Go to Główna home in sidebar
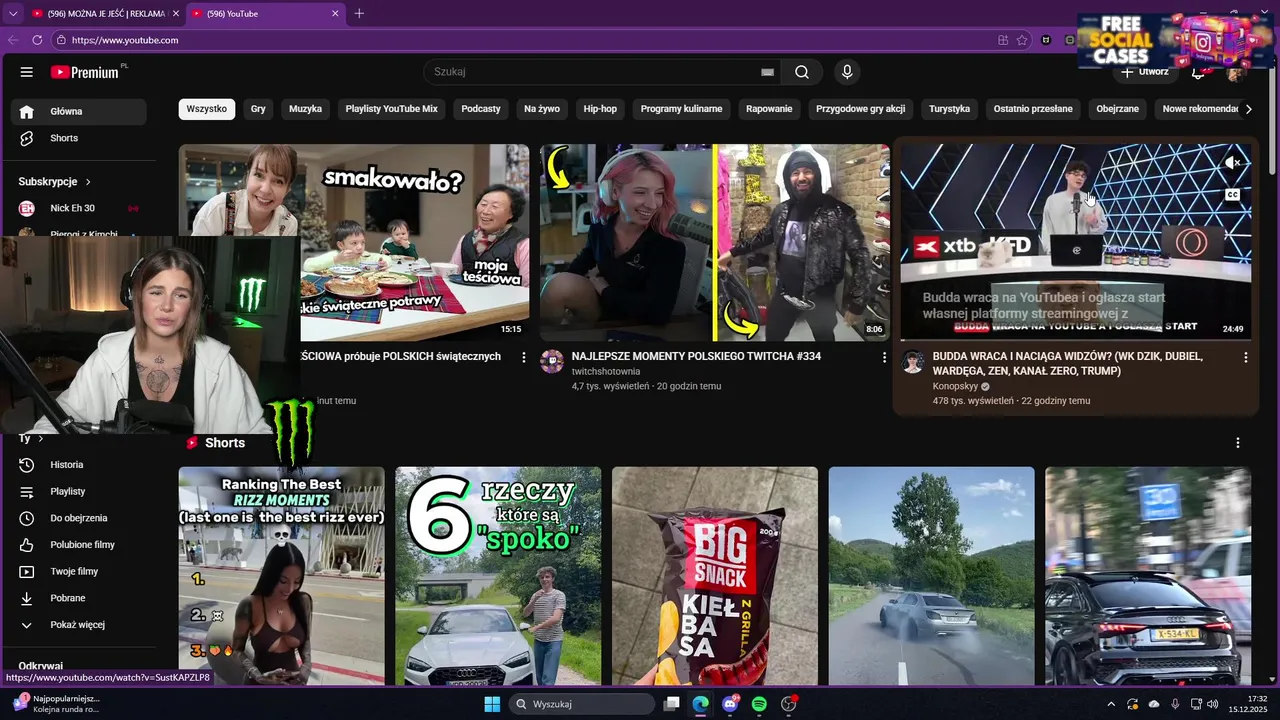This screenshot has width=1280, height=720. tap(80, 111)
